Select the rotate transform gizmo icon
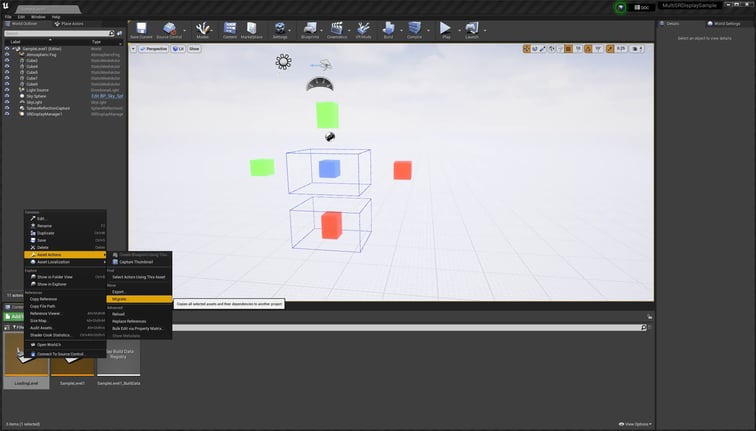Viewport: 756px width, 431px height. pos(535,49)
